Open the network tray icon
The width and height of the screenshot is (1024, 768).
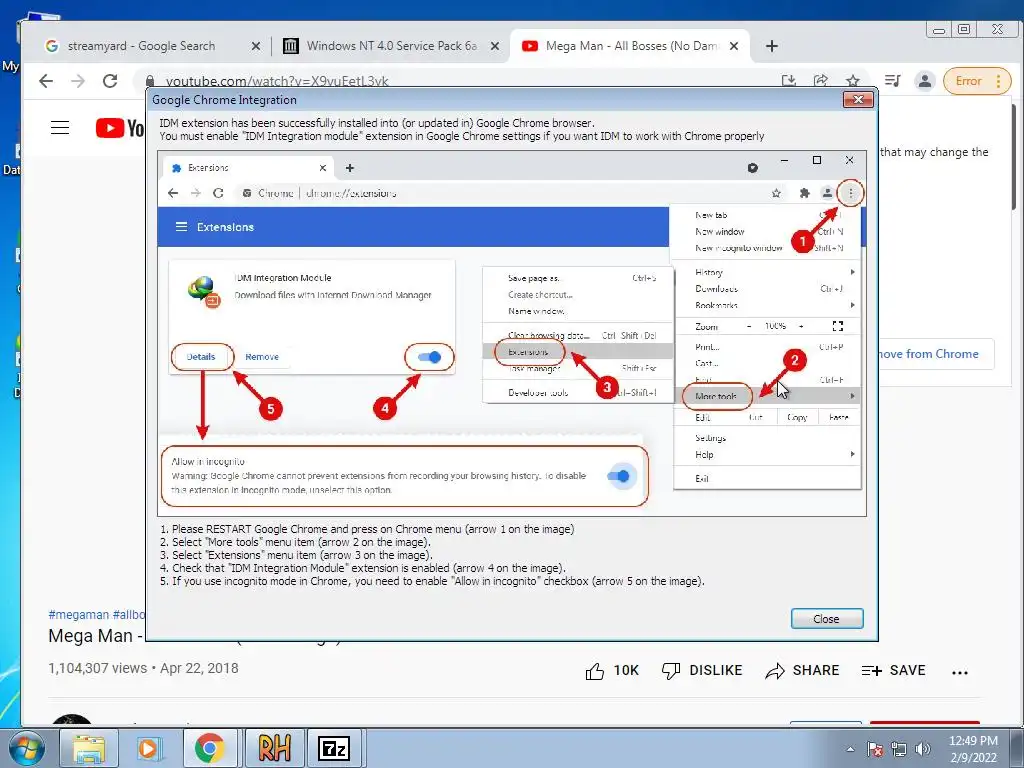[899, 749]
